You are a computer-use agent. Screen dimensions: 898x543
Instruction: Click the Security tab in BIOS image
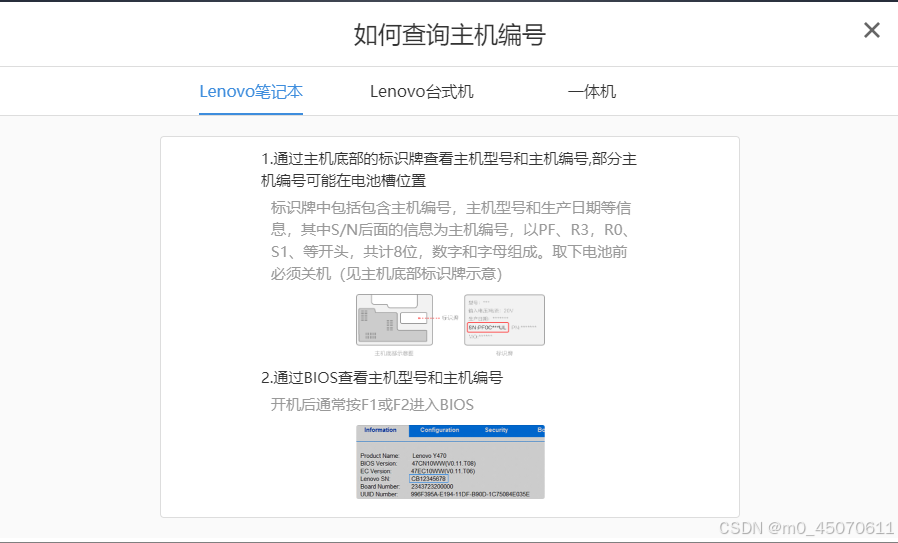coord(496,430)
